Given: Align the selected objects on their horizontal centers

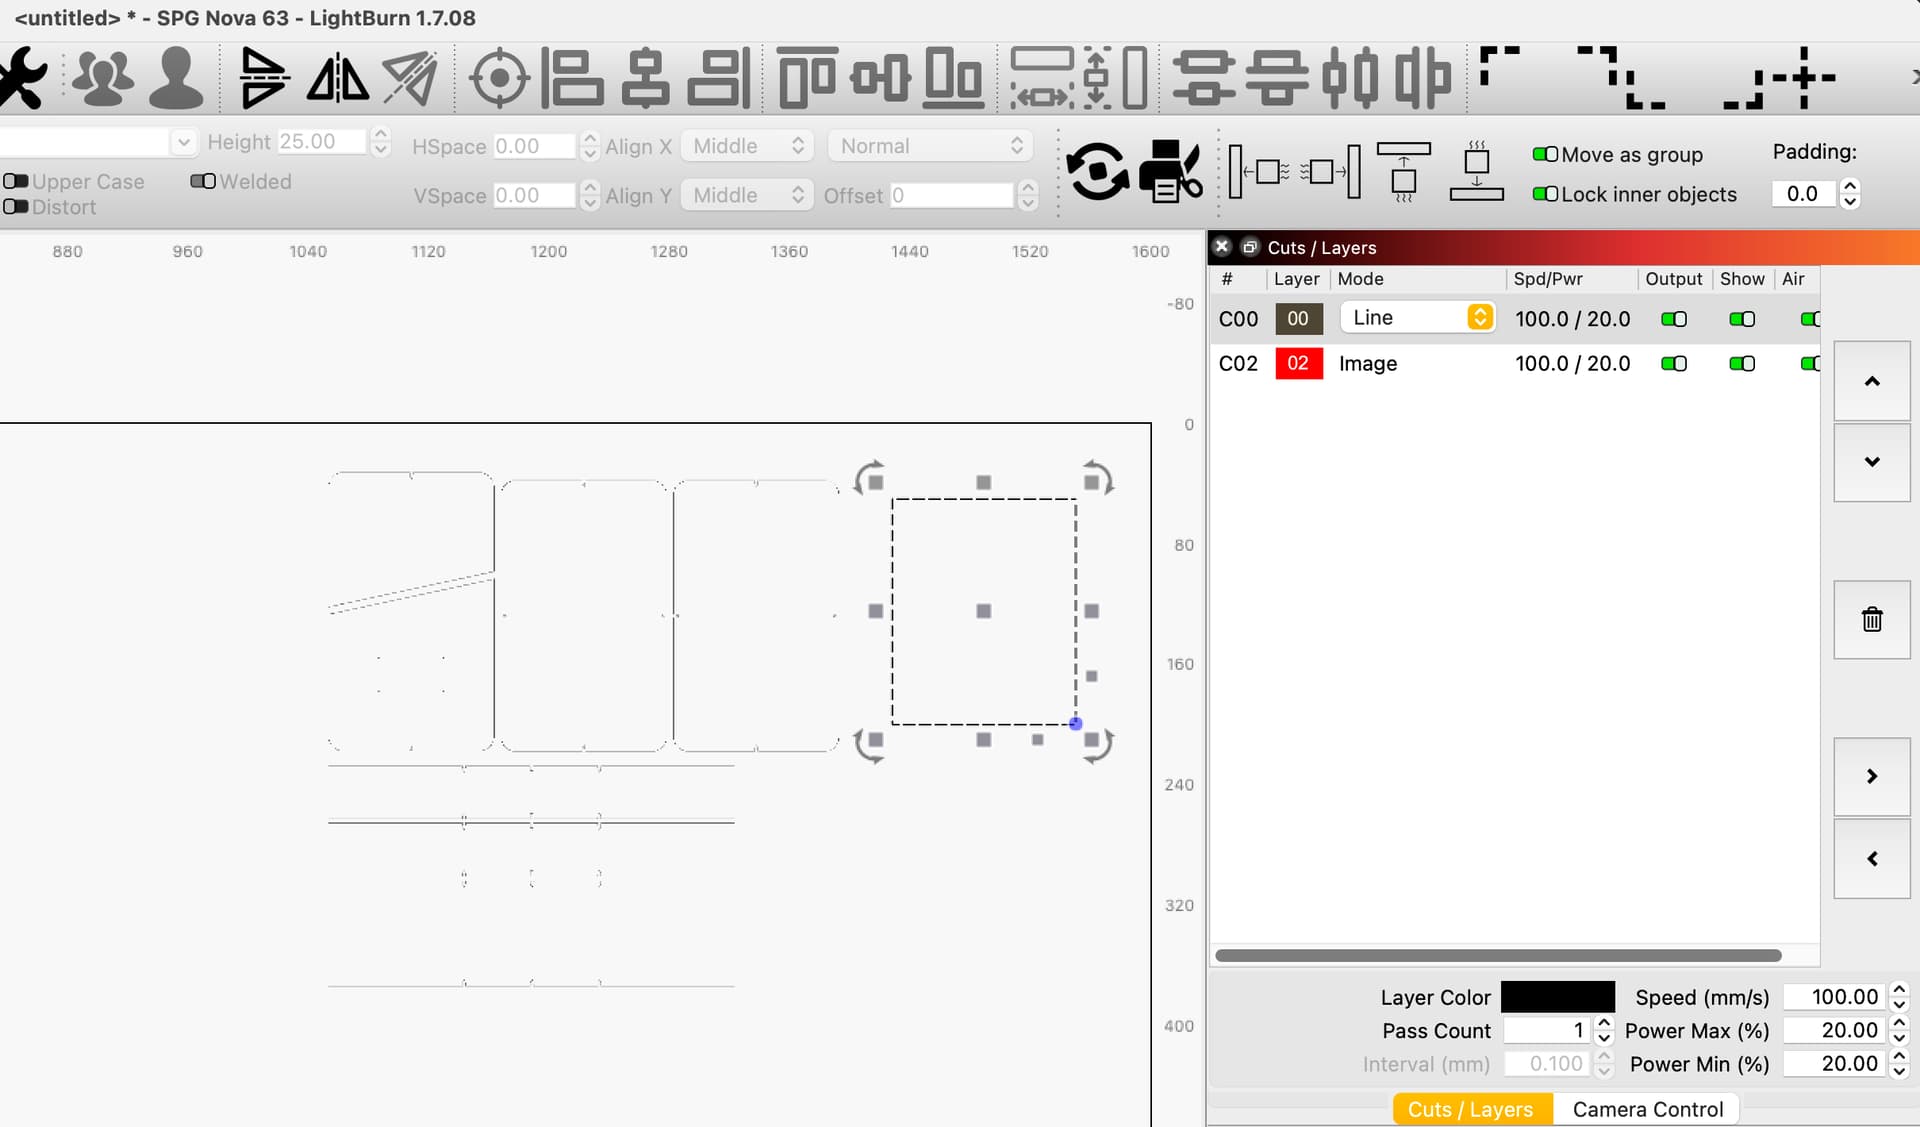Looking at the screenshot, I should (646, 78).
